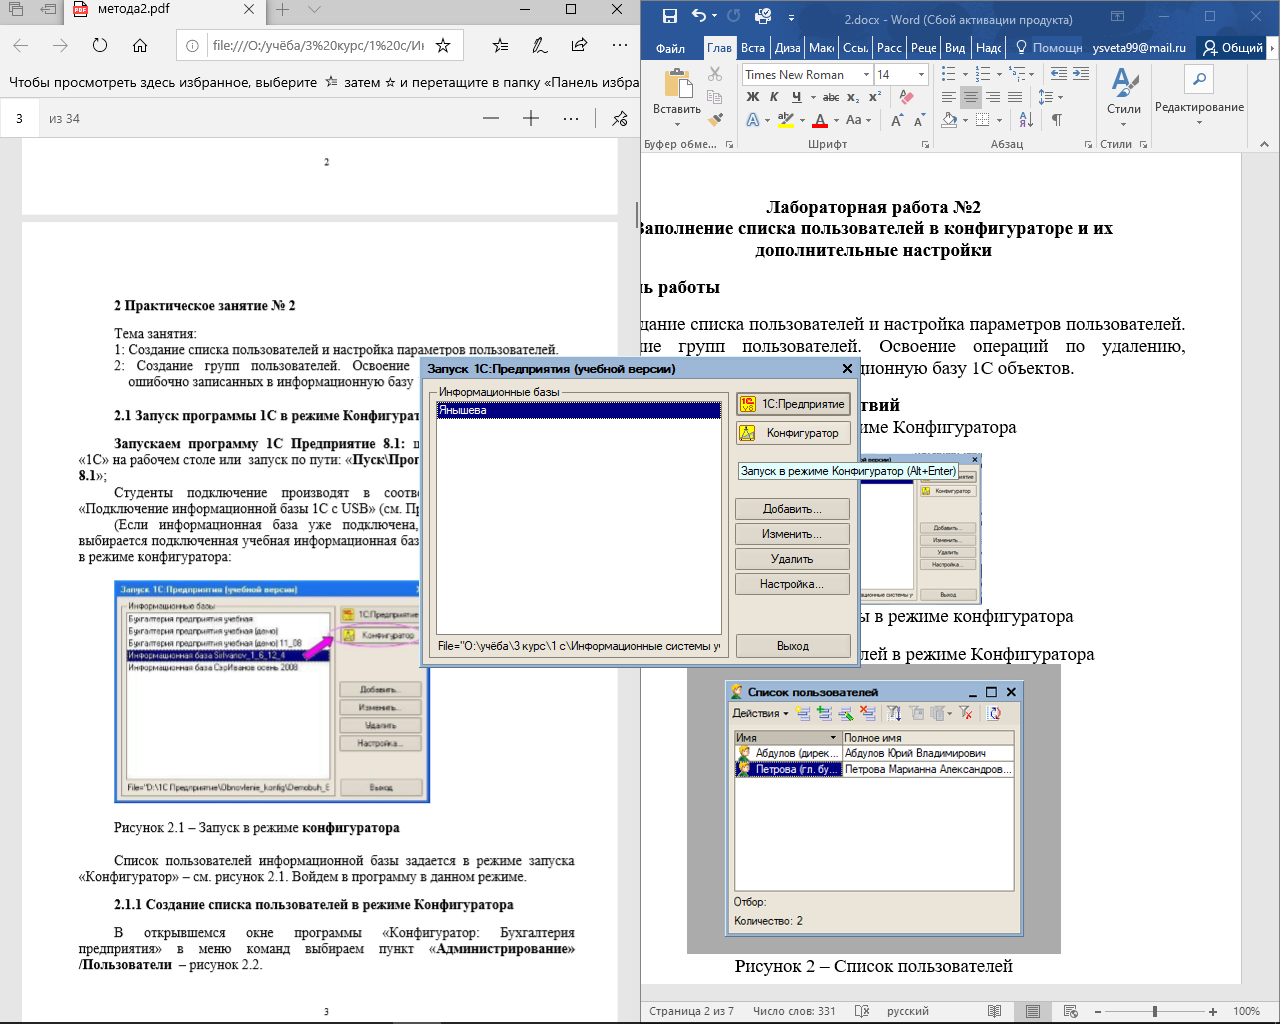Click the red font color swatch
Screen dimensions: 1280x1024
tap(820, 120)
